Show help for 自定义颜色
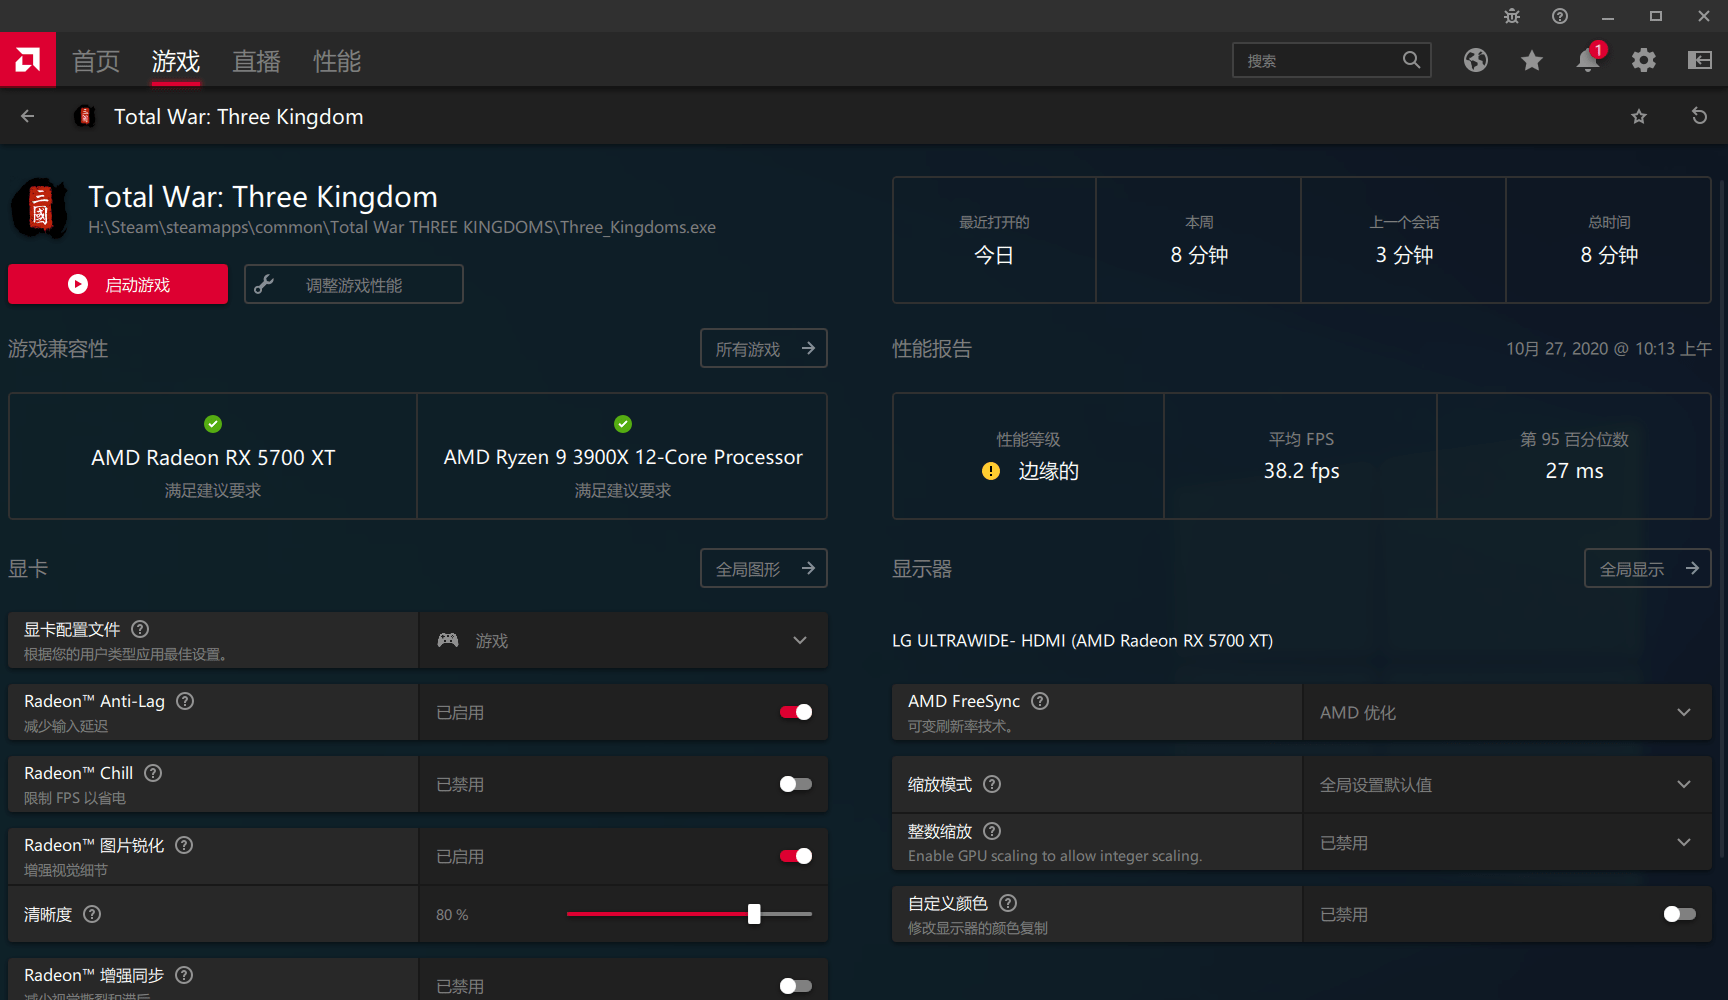 [x=1008, y=903]
